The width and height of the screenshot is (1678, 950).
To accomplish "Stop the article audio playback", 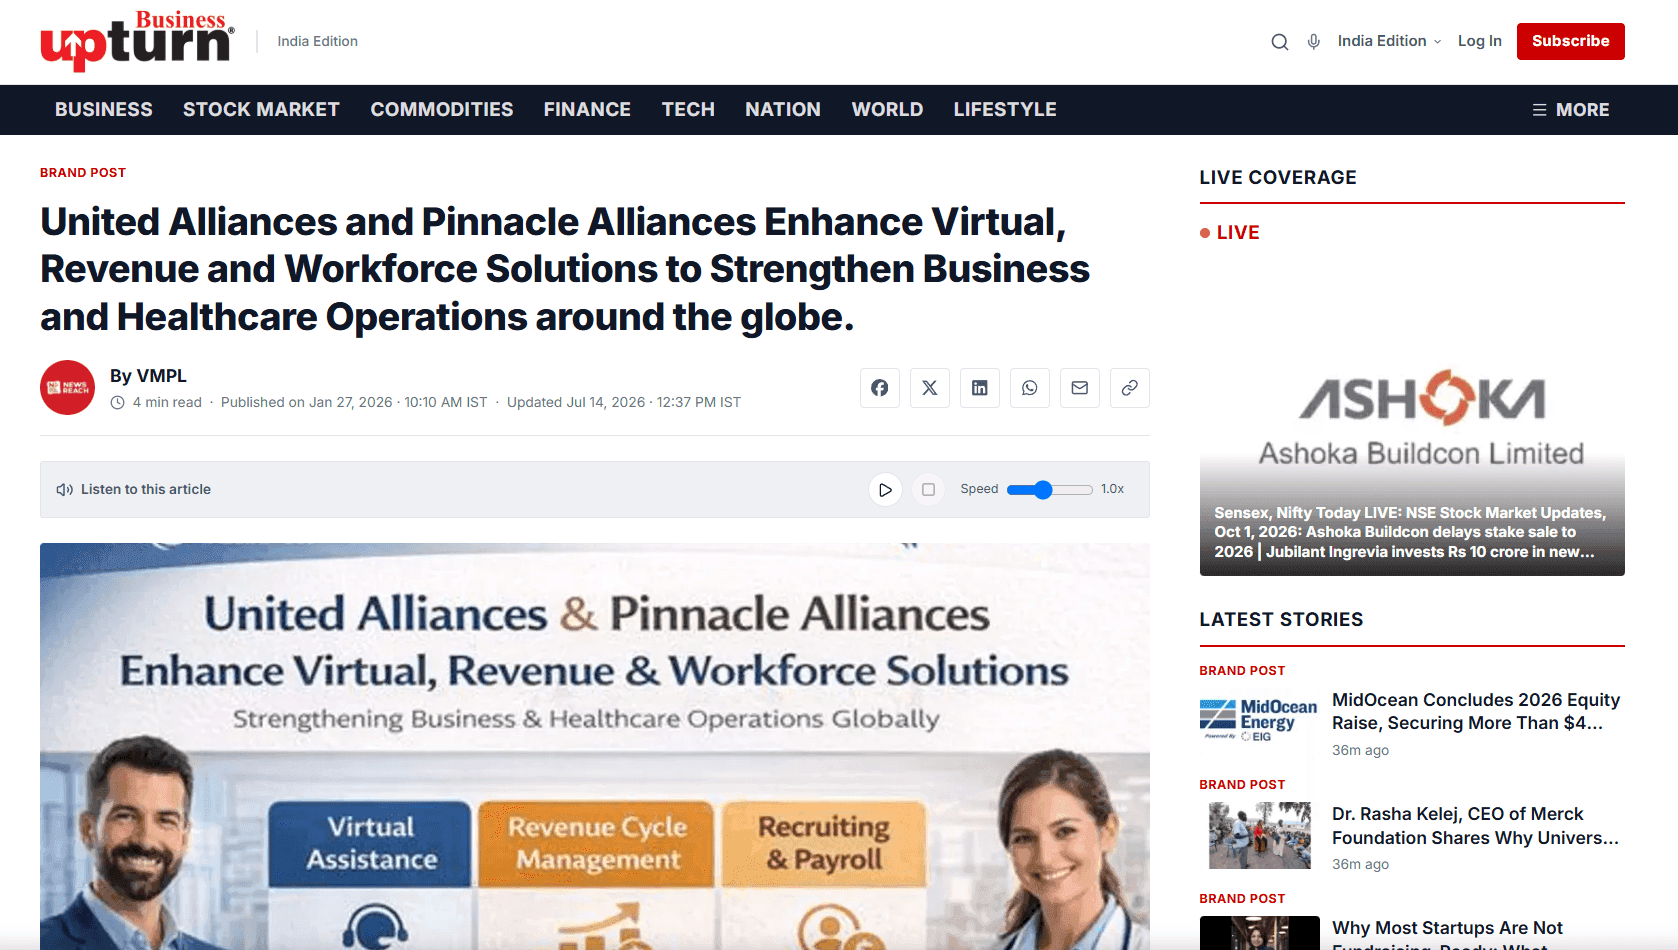I will pyautogui.click(x=928, y=490).
